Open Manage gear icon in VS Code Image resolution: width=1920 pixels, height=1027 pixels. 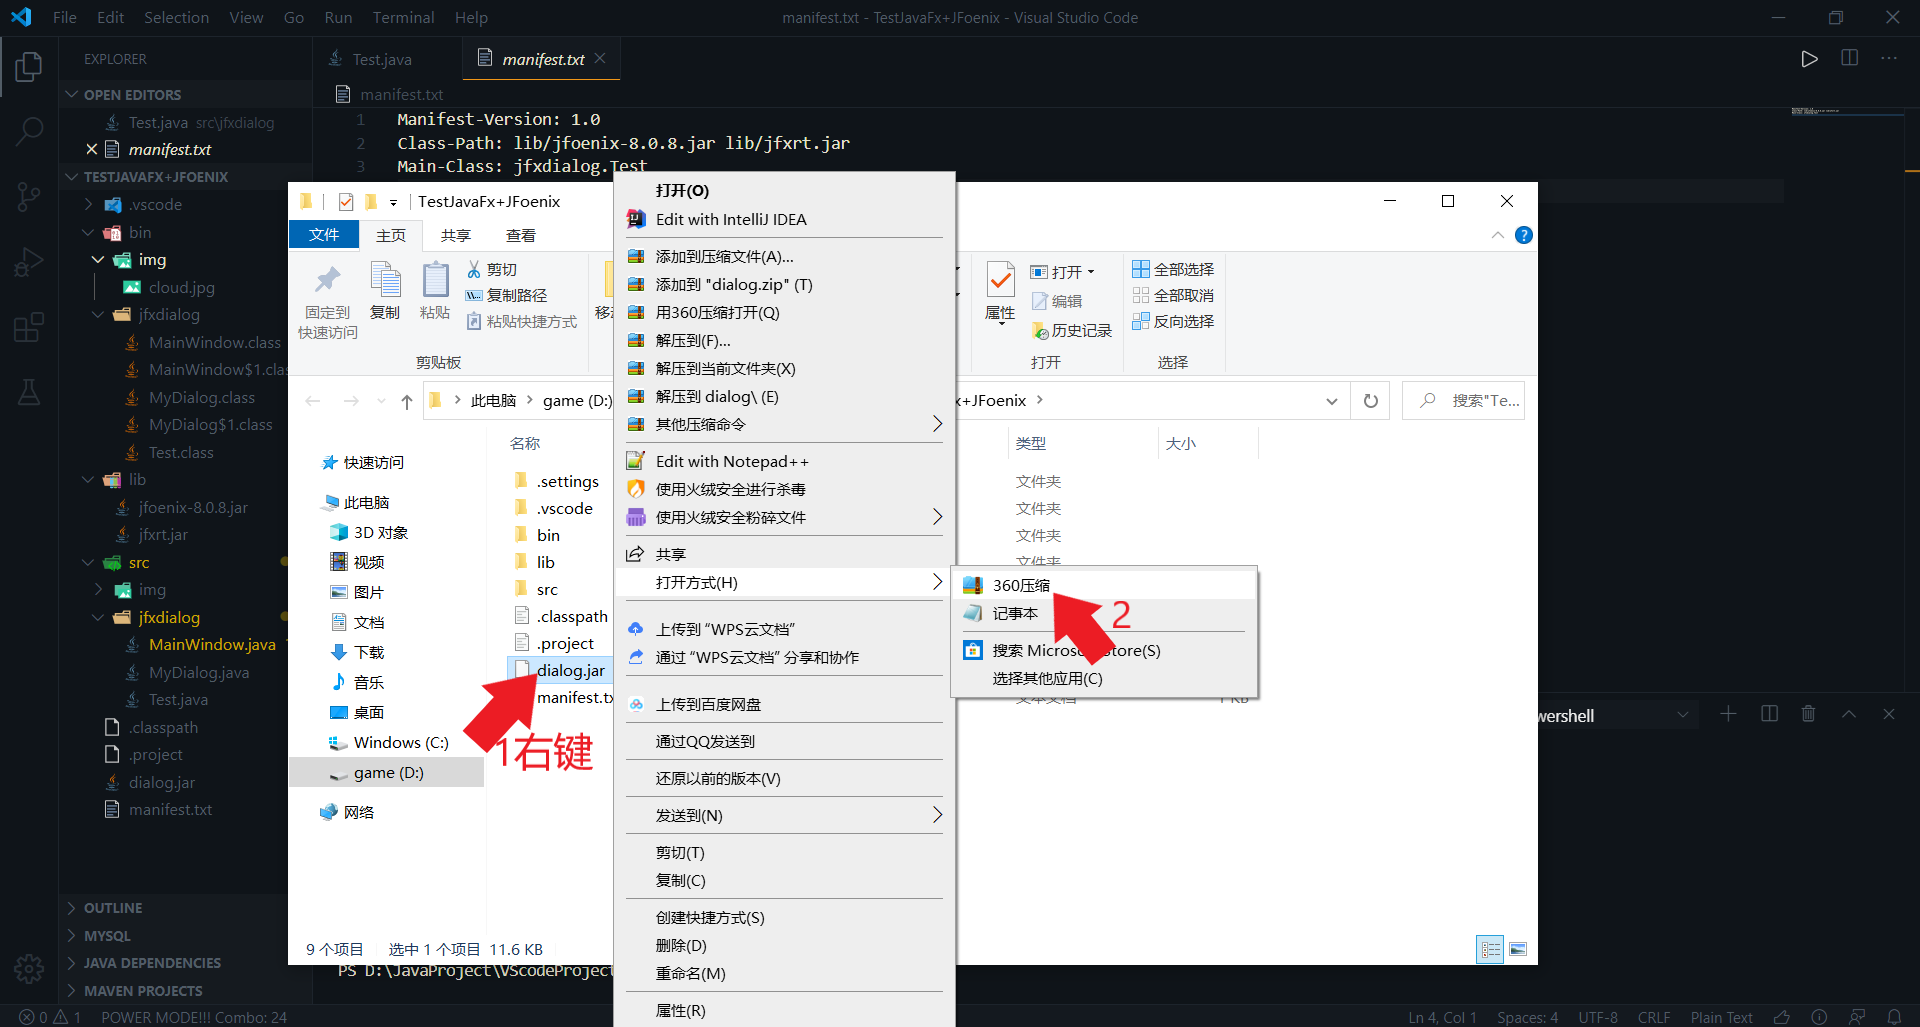pos(29,969)
